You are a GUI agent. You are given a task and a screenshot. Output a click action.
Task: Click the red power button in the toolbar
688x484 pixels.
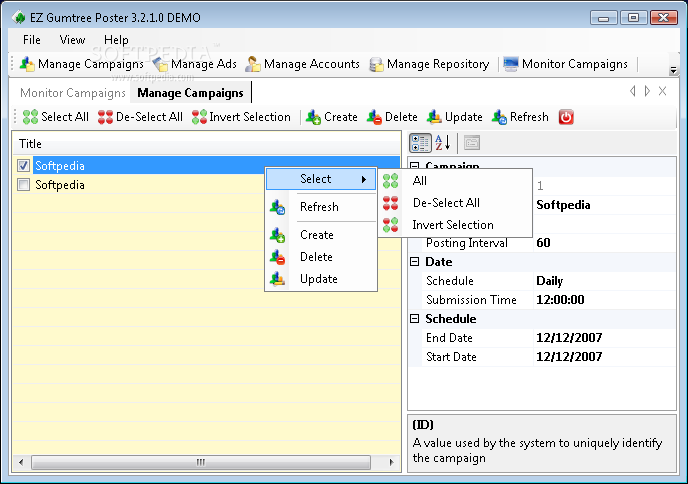pyautogui.click(x=566, y=117)
